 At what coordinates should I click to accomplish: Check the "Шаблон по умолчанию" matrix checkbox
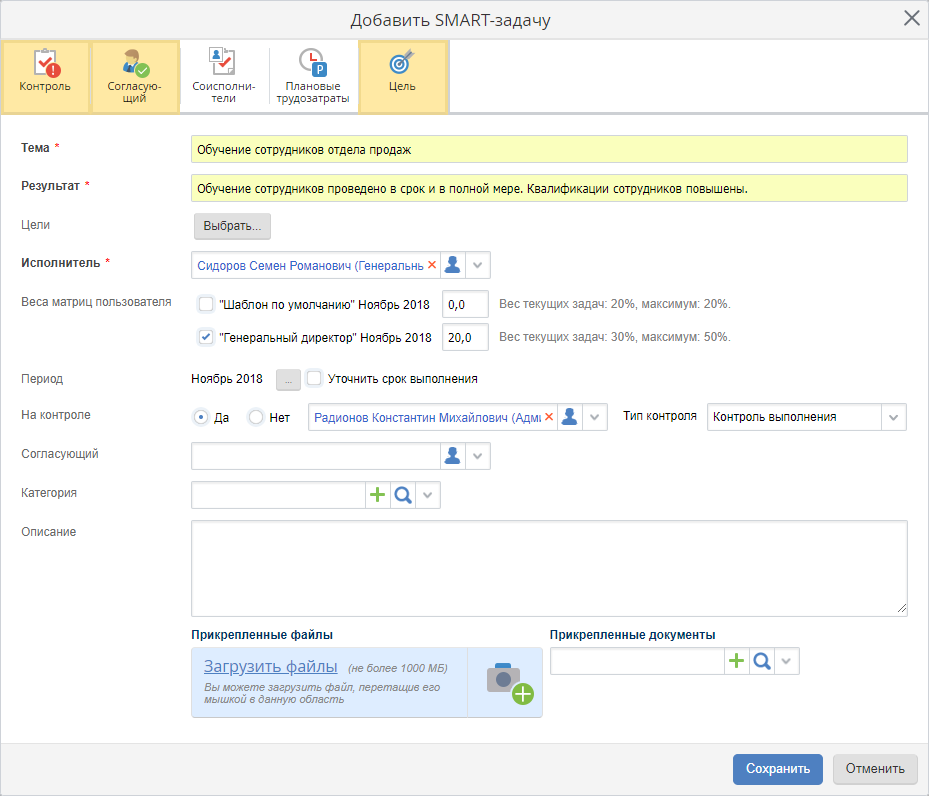point(206,304)
